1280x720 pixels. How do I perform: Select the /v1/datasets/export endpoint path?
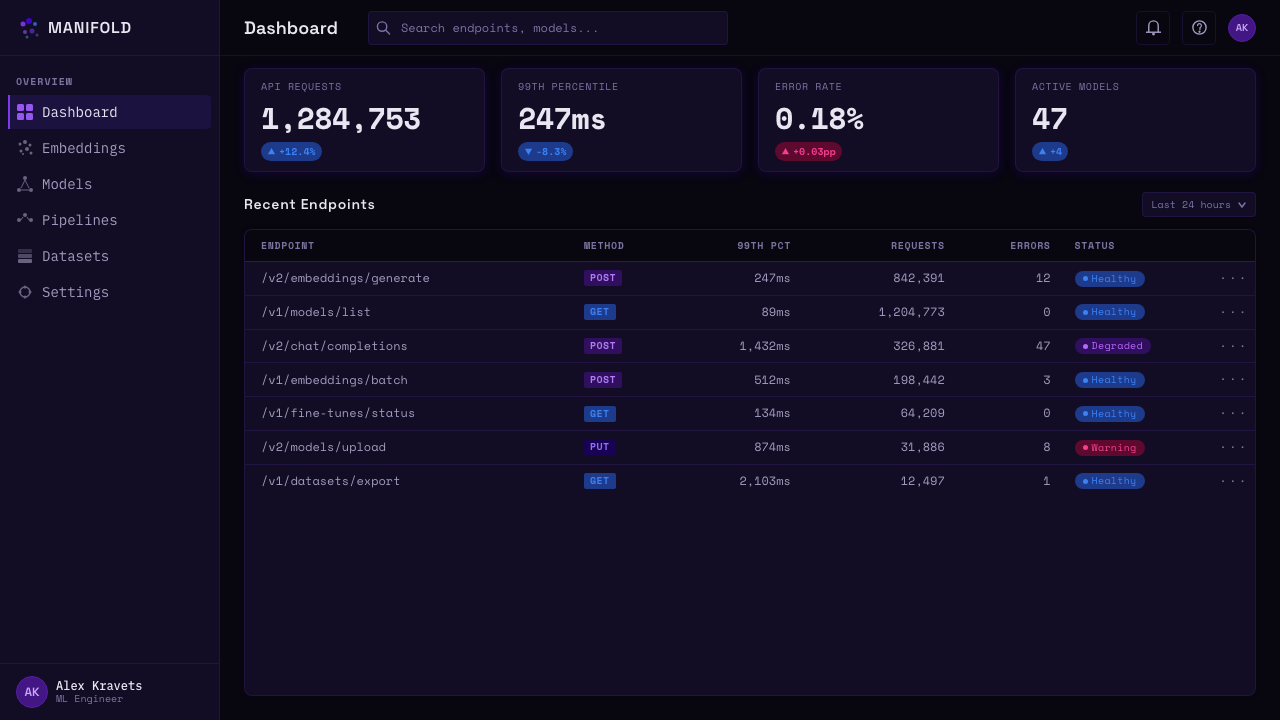click(331, 481)
